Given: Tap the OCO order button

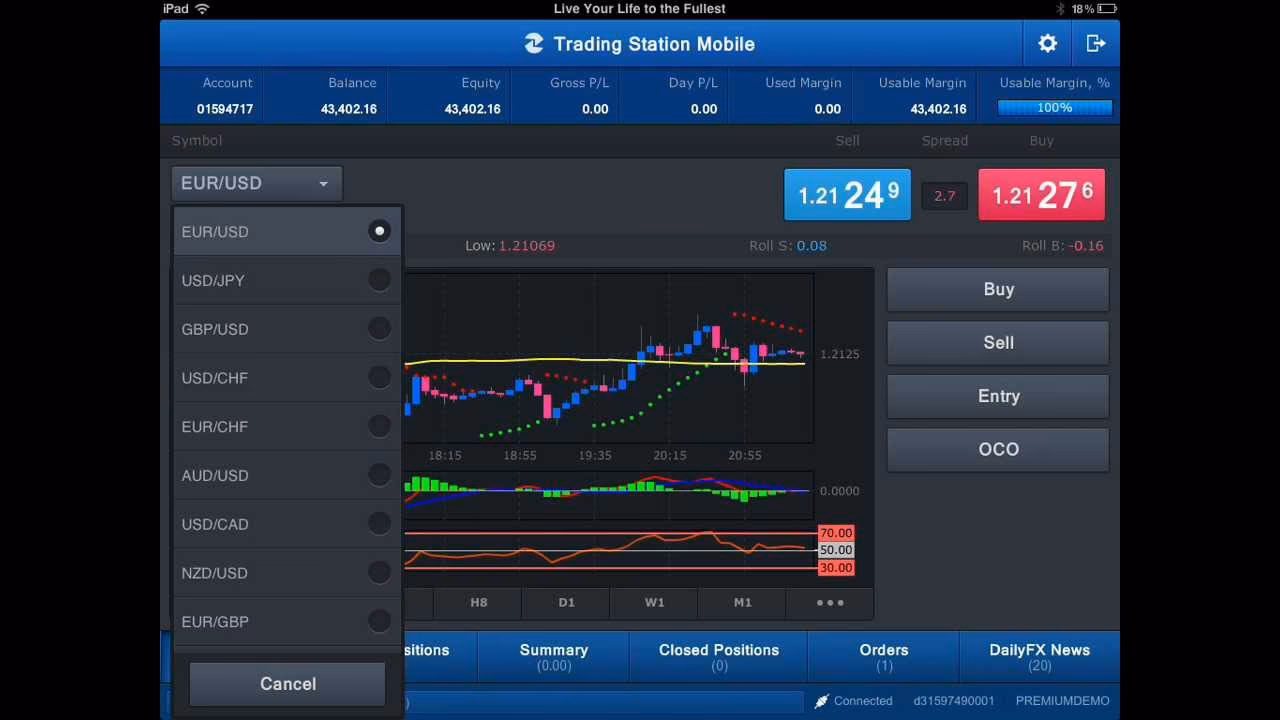Looking at the screenshot, I should (998, 449).
